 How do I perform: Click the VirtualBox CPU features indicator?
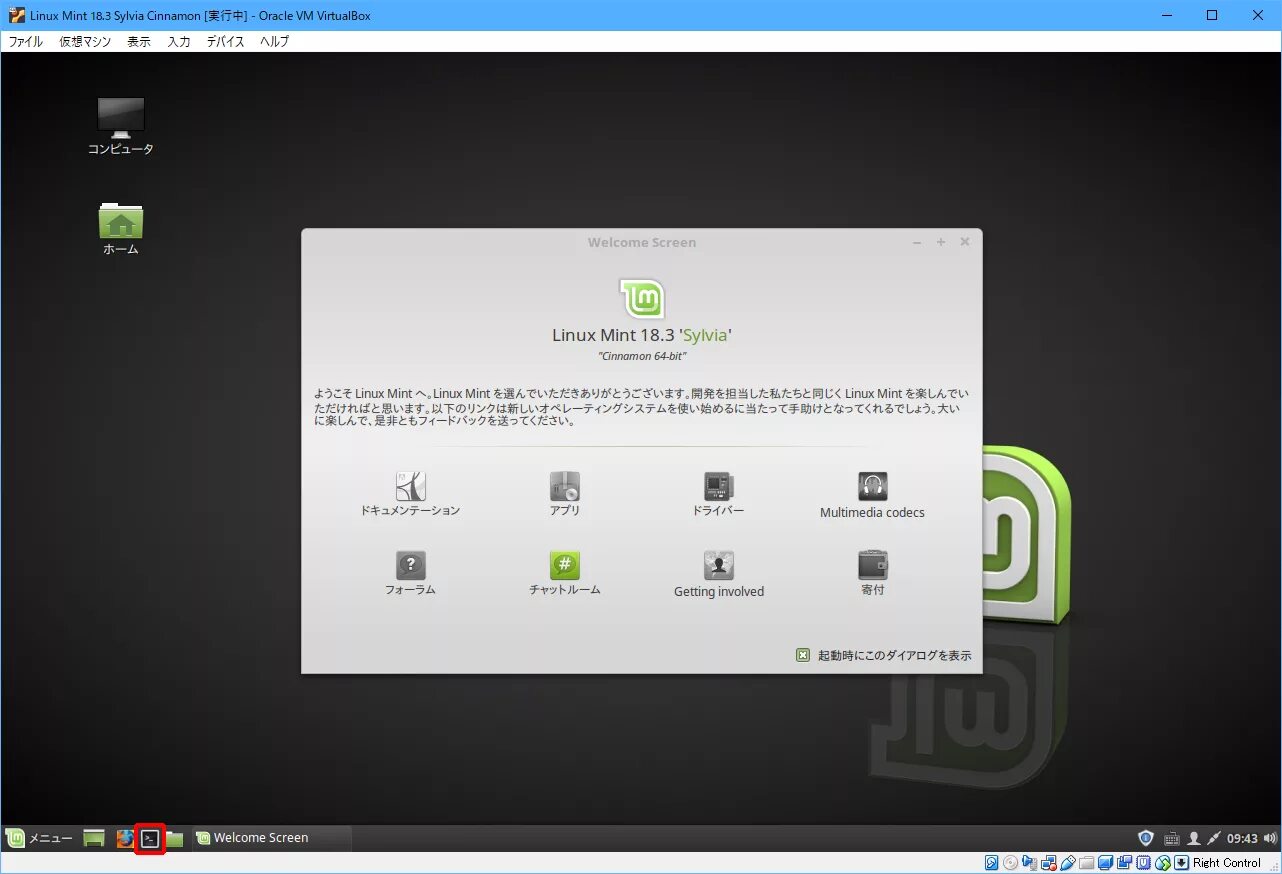pyautogui.click(x=1144, y=862)
